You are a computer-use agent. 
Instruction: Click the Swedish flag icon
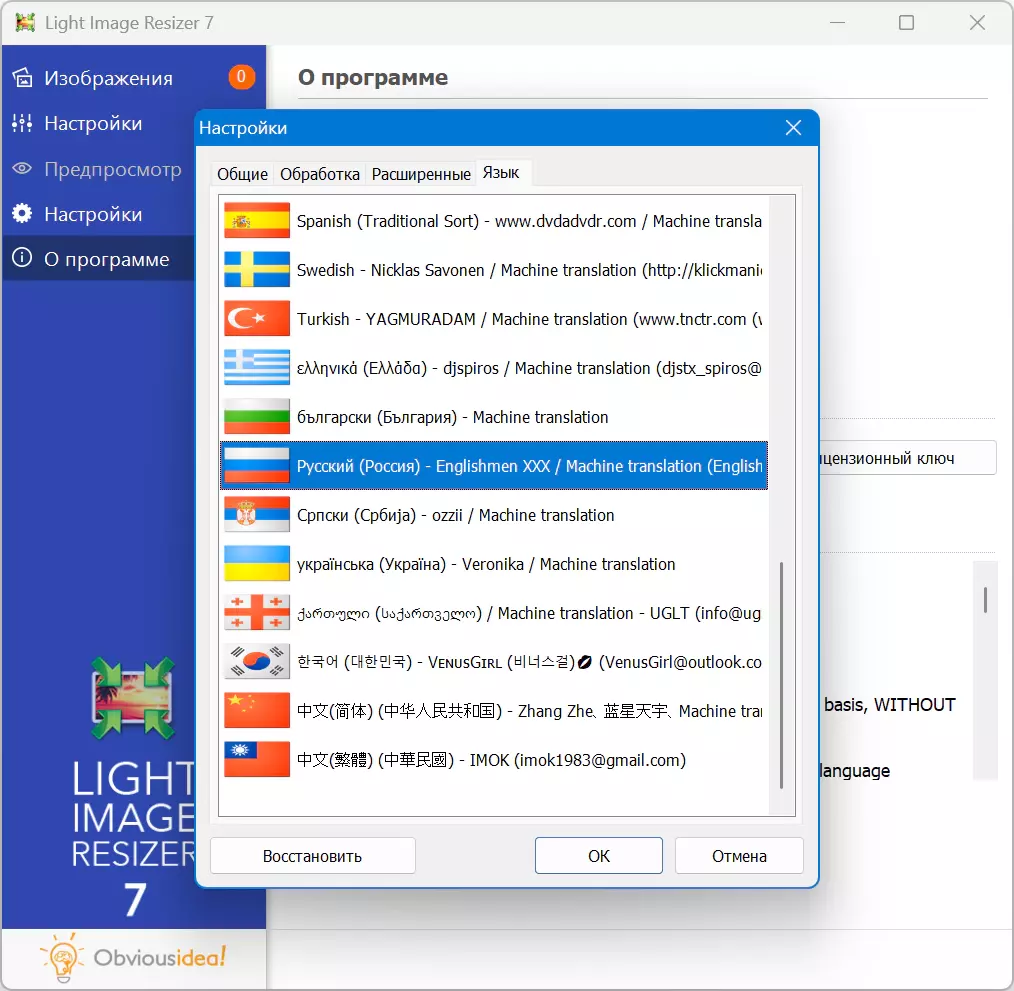pyautogui.click(x=257, y=270)
